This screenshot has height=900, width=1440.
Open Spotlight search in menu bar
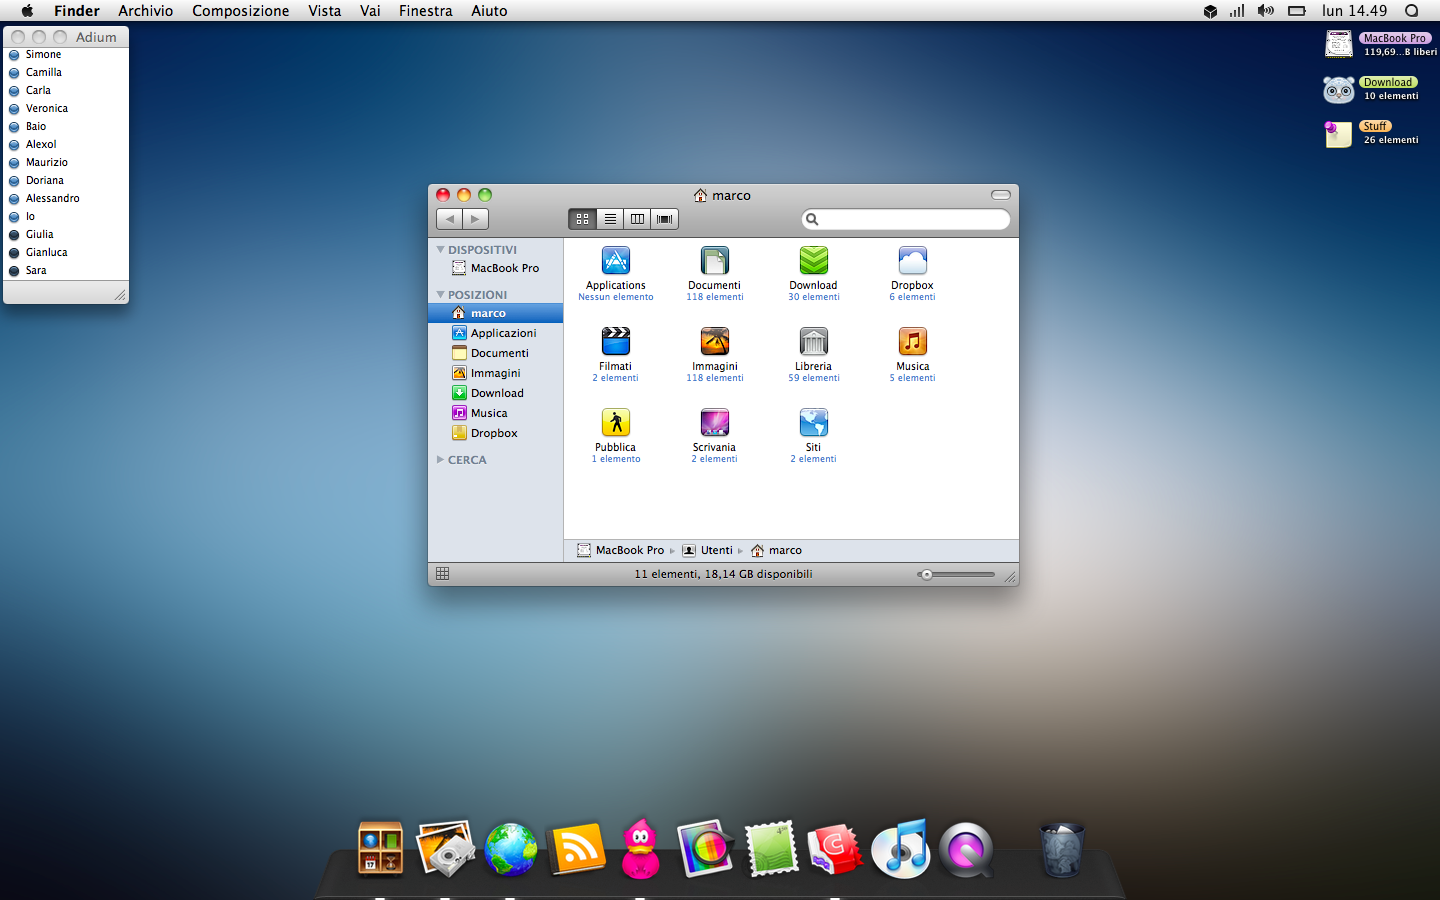(1411, 11)
